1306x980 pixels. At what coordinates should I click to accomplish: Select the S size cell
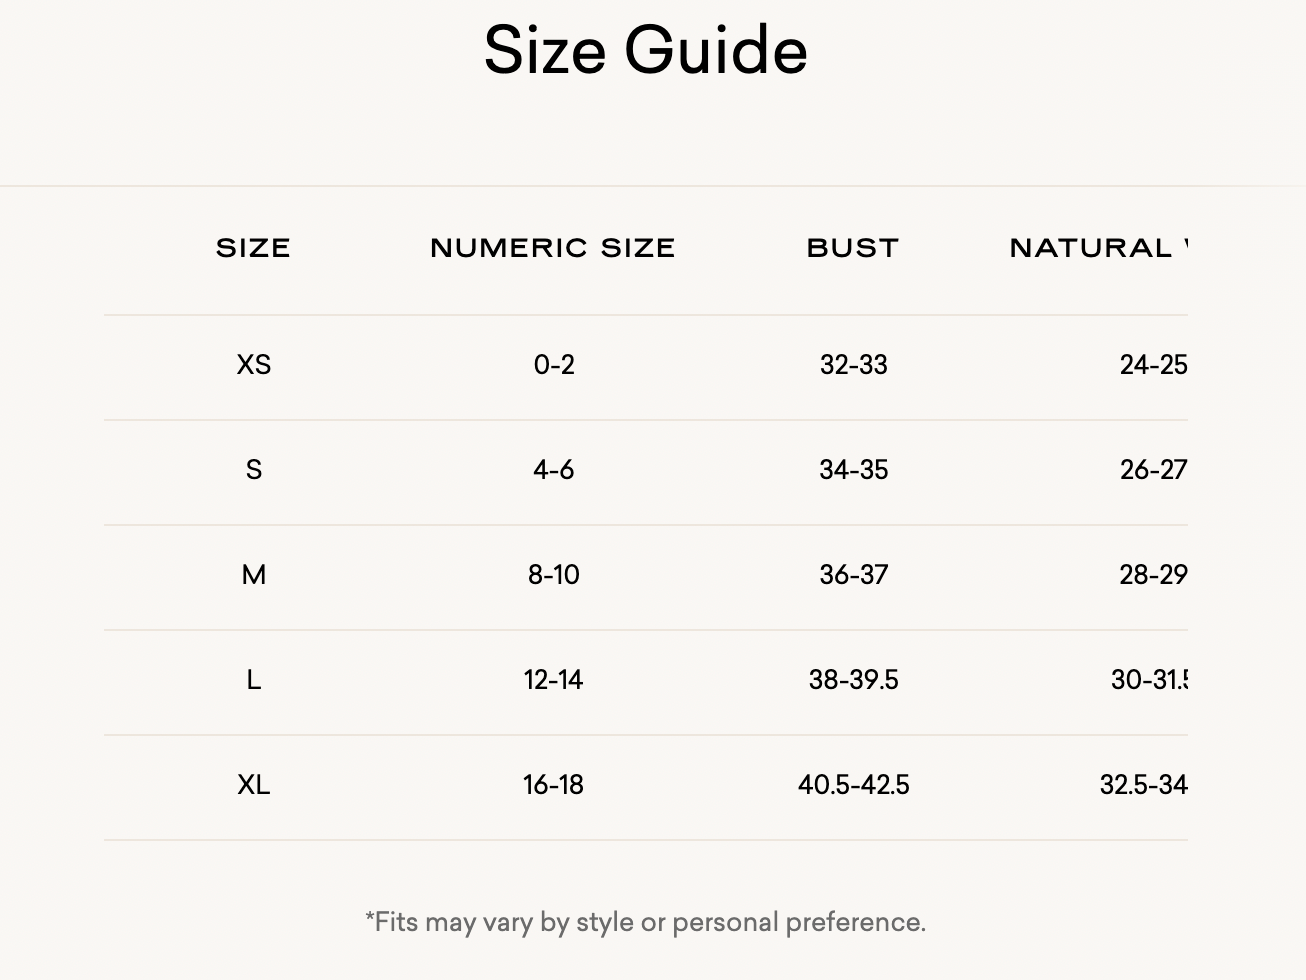(254, 470)
